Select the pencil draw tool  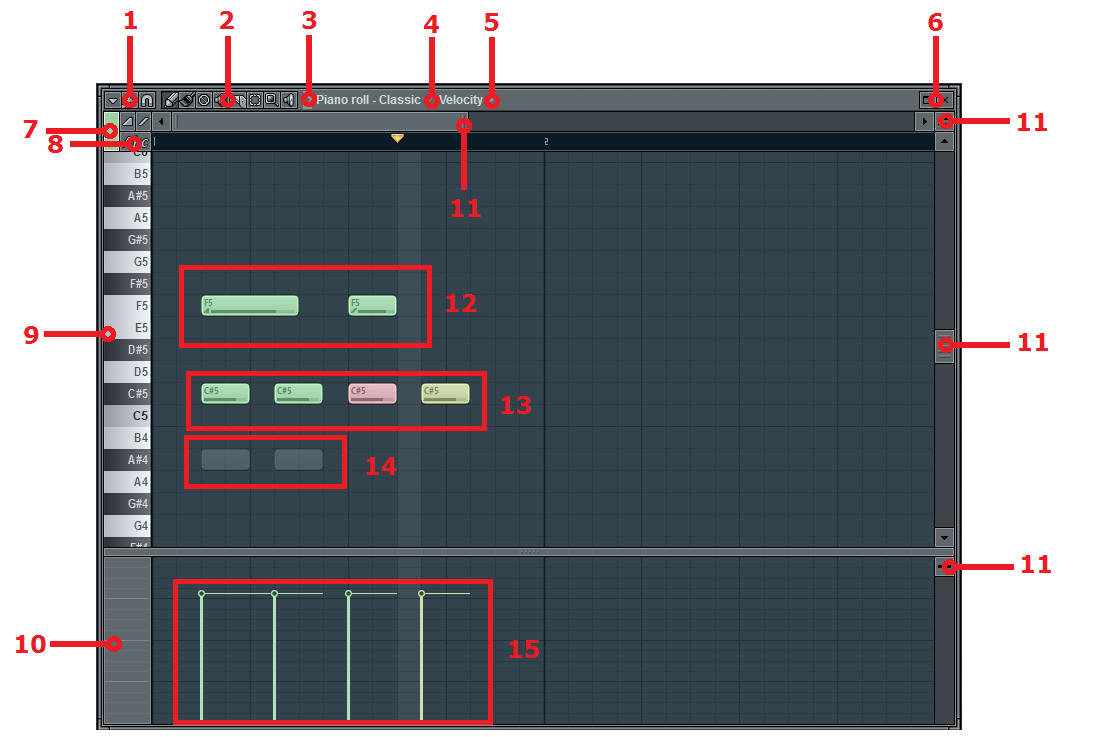coord(171,100)
